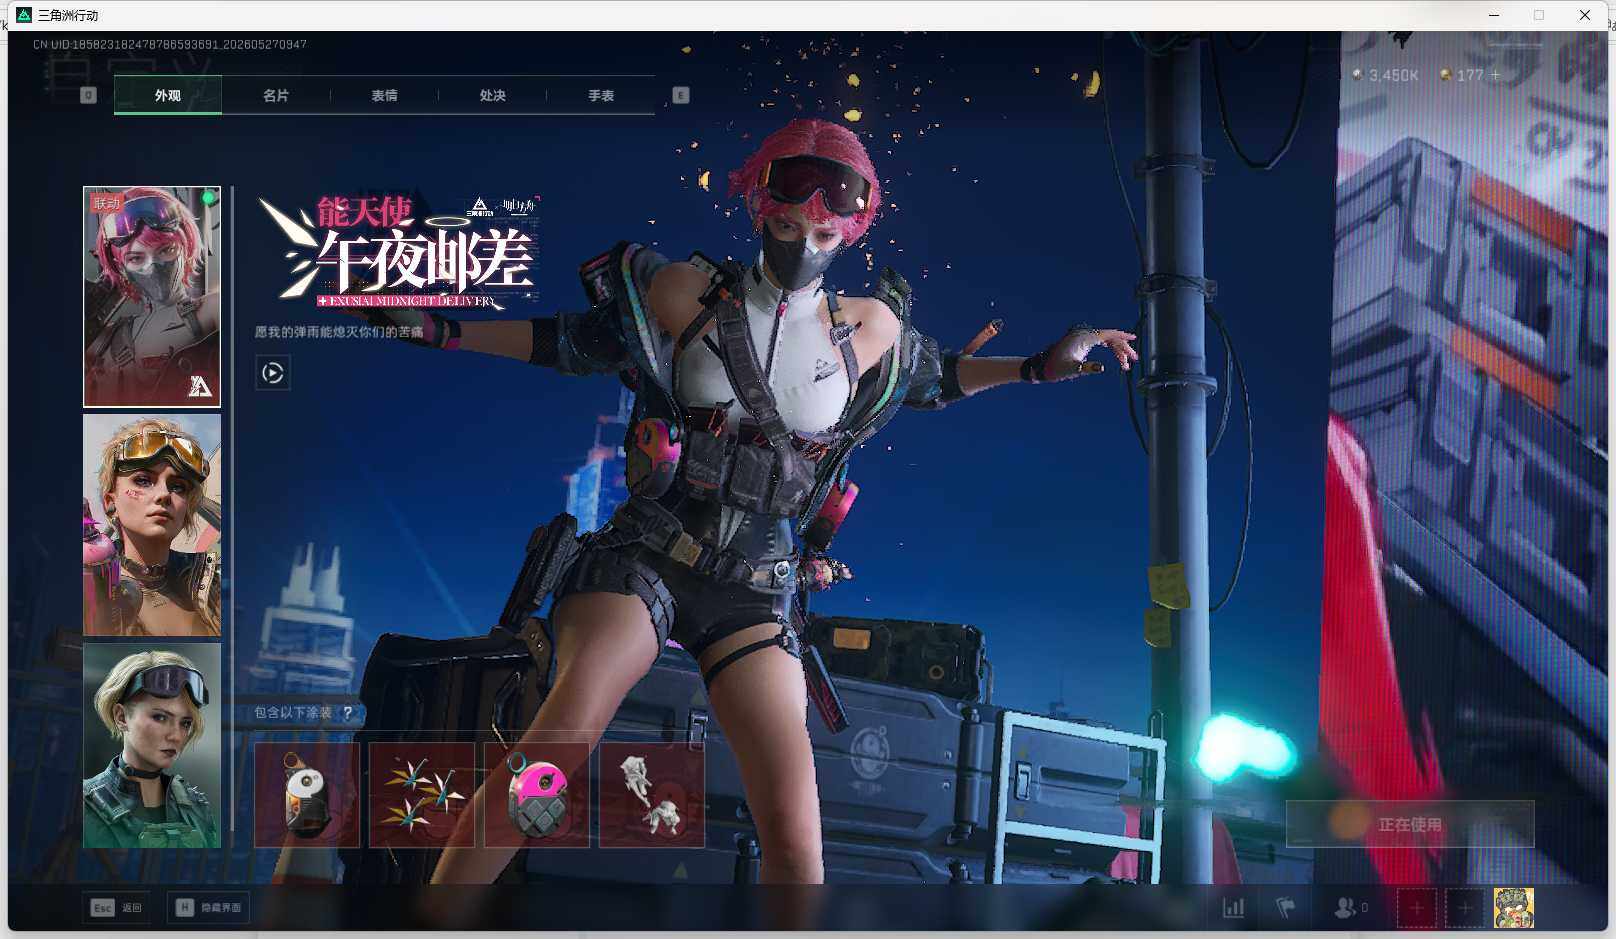Image resolution: width=1616 pixels, height=939 pixels.
Task: Open the flag icon in bottom bar
Action: 1286,908
